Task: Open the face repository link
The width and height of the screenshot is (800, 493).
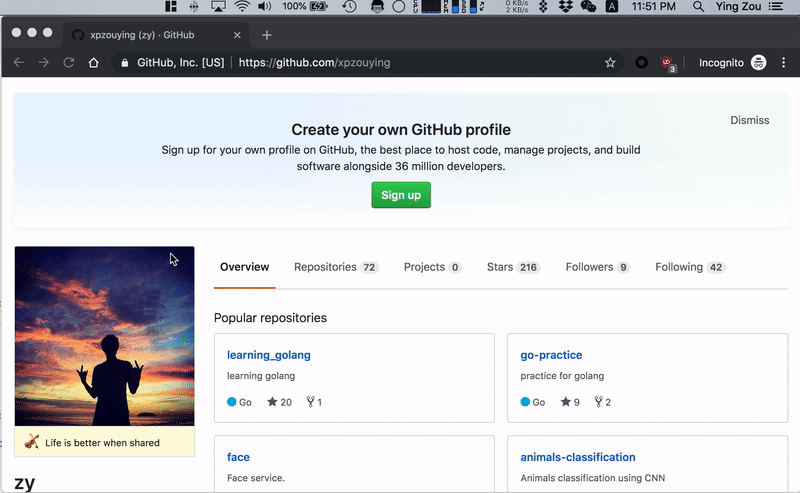Action: point(238,457)
